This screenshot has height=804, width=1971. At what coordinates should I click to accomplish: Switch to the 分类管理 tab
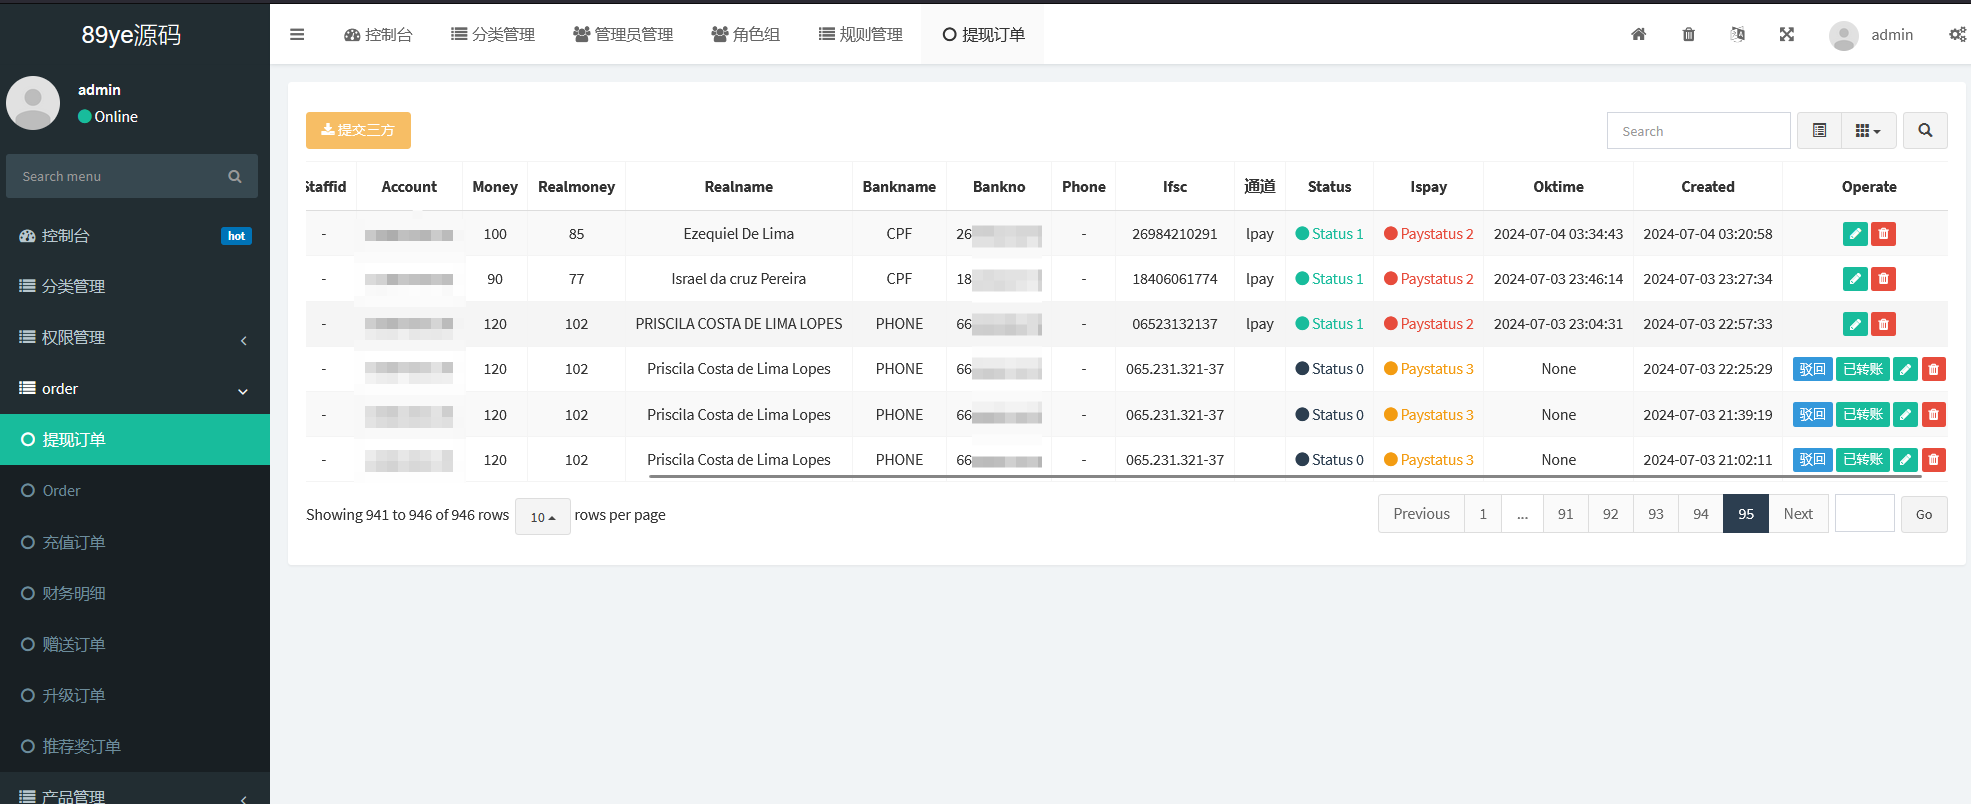pos(493,34)
